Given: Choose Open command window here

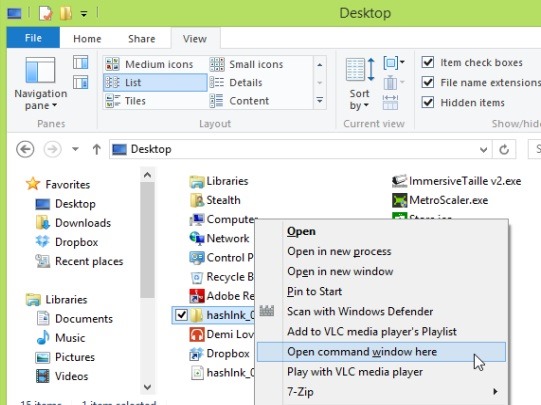Looking at the screenshot, I should point(381,352).
